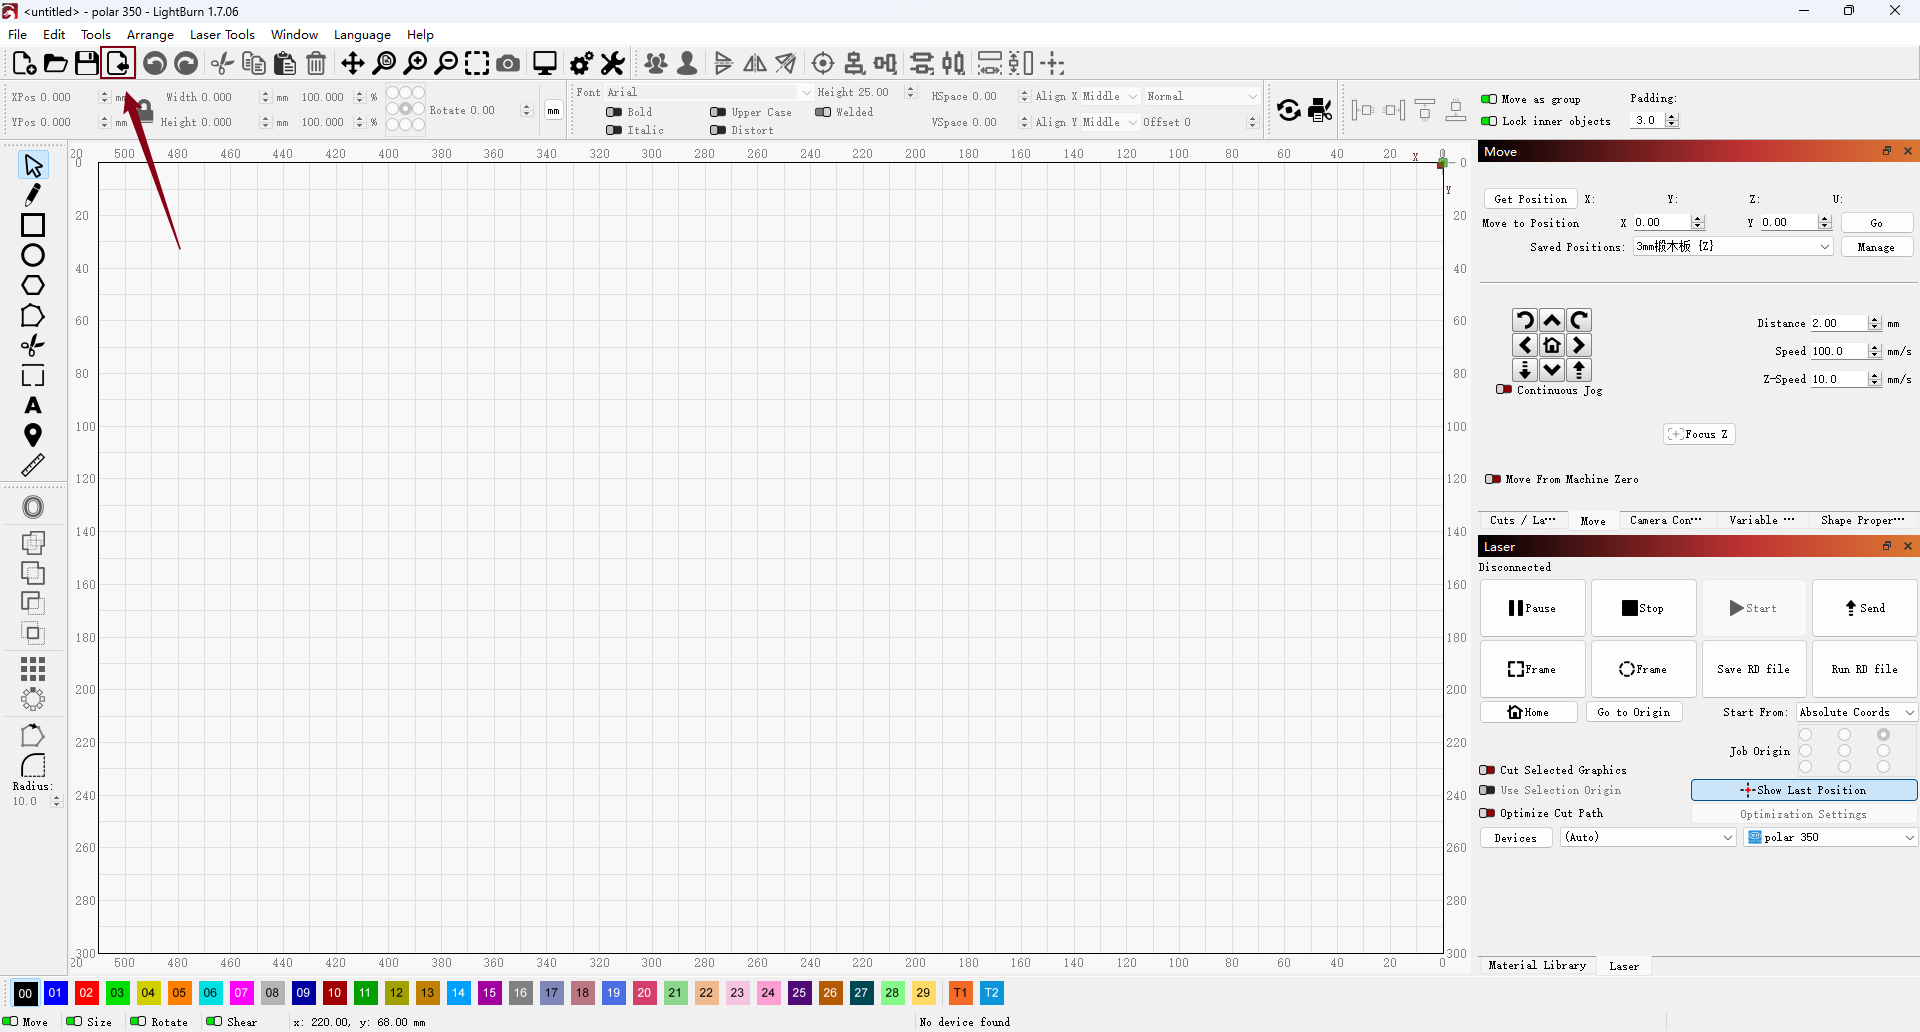Undo the last action
Viewport: 1920px width, 1032px height.
tap(155, 64)
